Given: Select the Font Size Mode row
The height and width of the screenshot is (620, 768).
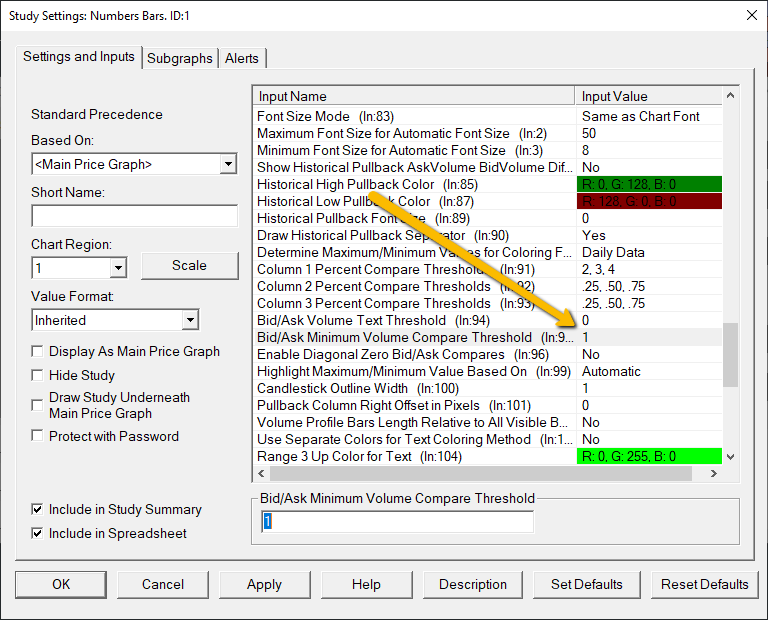Looking at the screenshot, I should pyautogui.click(x=488, y=116).
